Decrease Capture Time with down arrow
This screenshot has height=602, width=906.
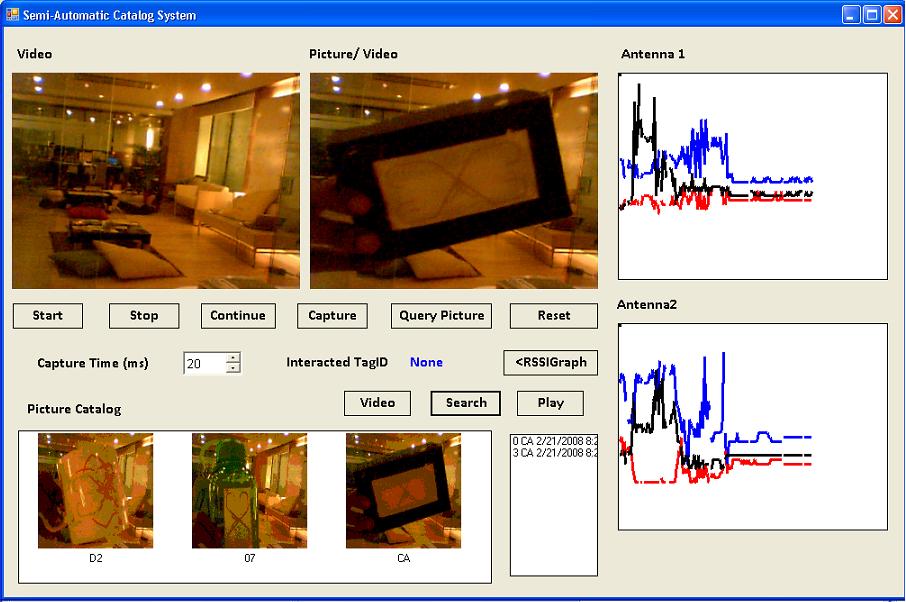(233, 368)
